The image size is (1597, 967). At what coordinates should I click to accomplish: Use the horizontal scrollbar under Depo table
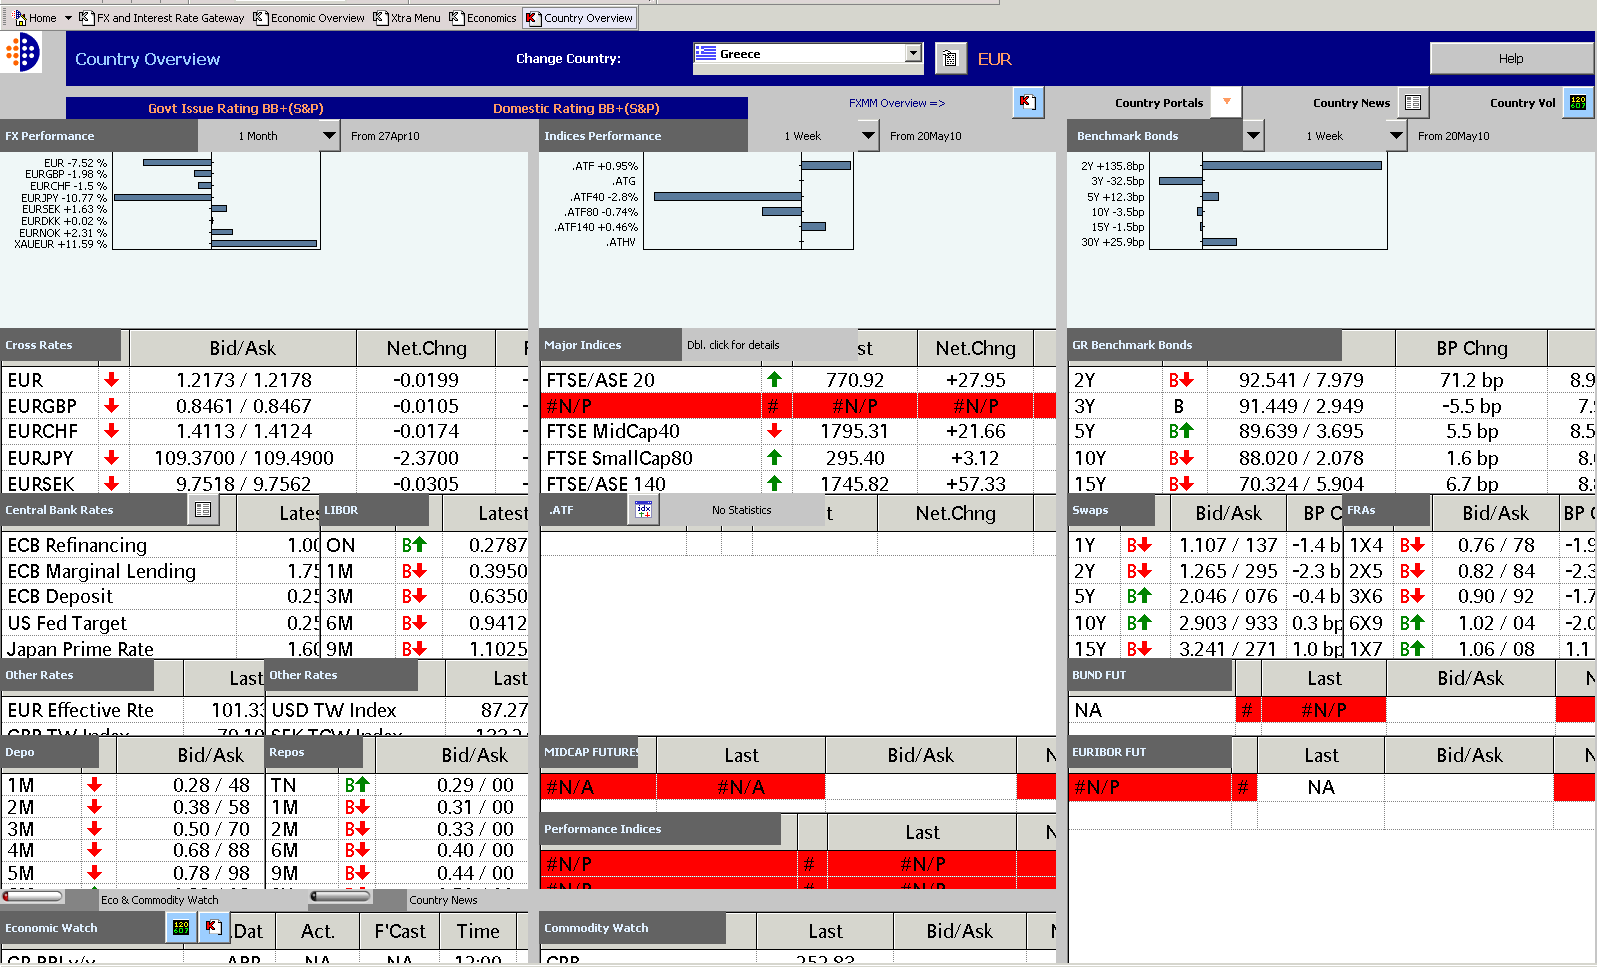(x=33, y=897)
